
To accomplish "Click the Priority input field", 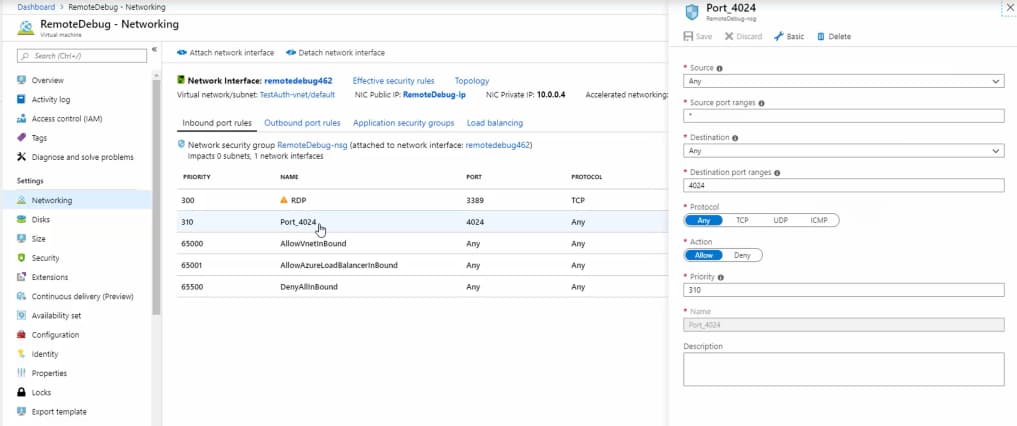I will pos(843,290).
